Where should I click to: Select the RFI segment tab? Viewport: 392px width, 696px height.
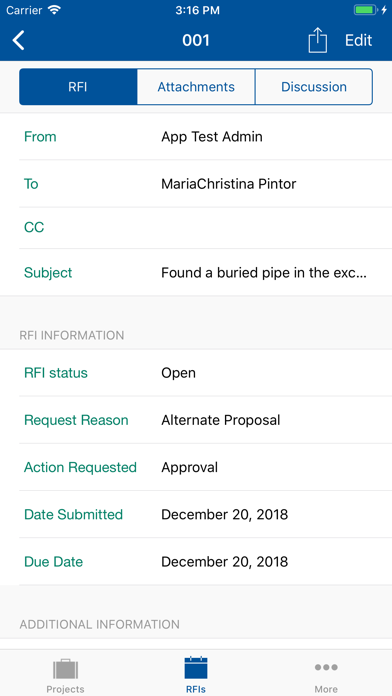click(x=78, y=87)
